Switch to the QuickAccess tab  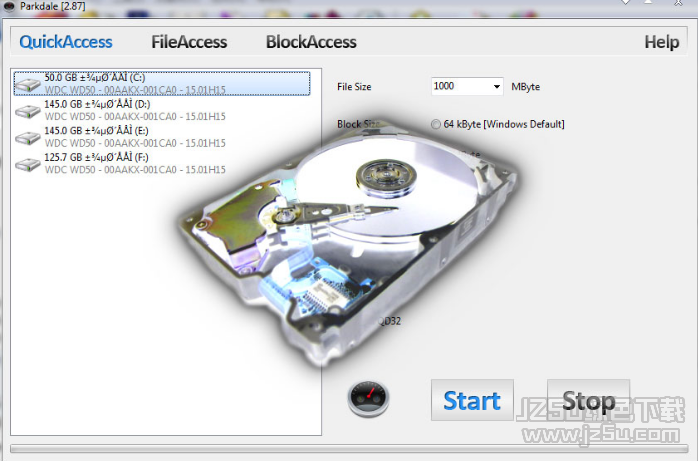click(66, 42)
